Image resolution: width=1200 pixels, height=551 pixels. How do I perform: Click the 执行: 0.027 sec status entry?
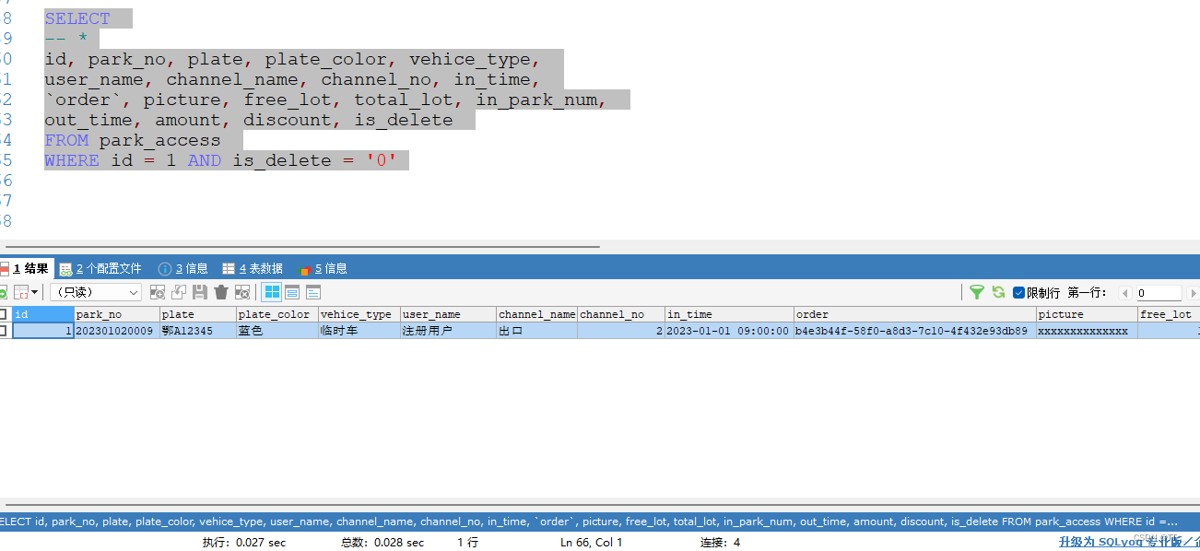coord(244,542)
